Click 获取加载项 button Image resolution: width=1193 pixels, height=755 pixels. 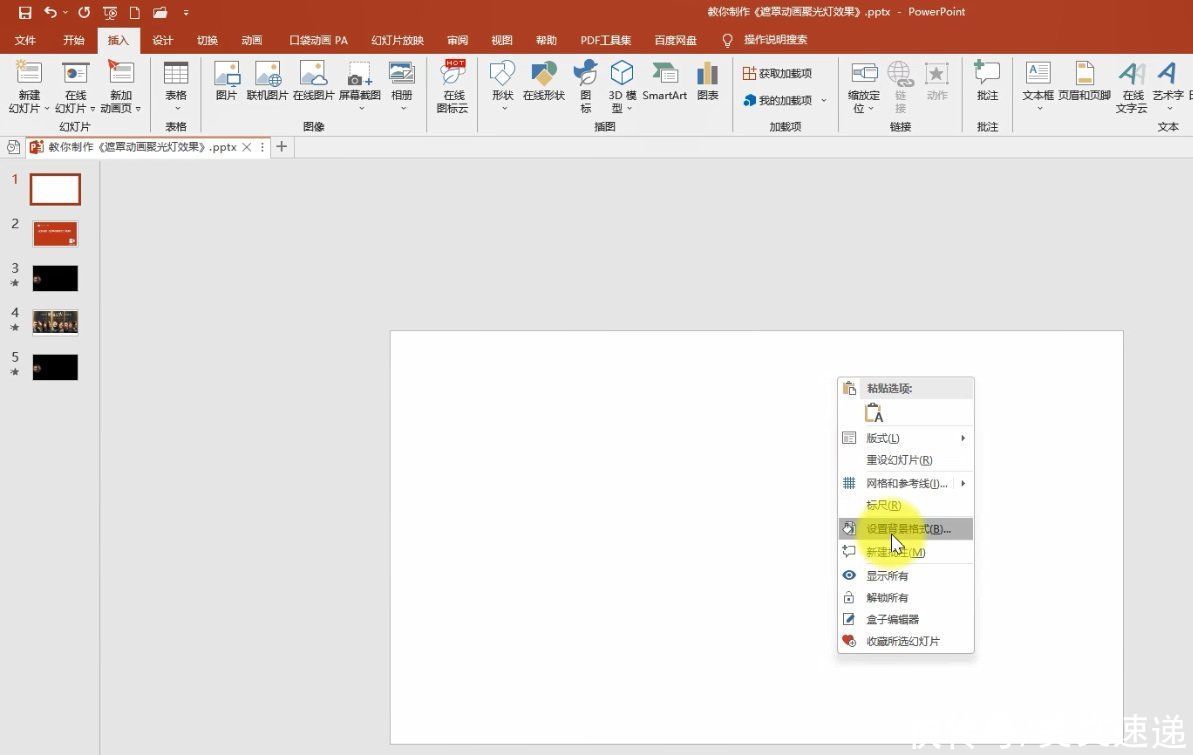tap(777, 73)
